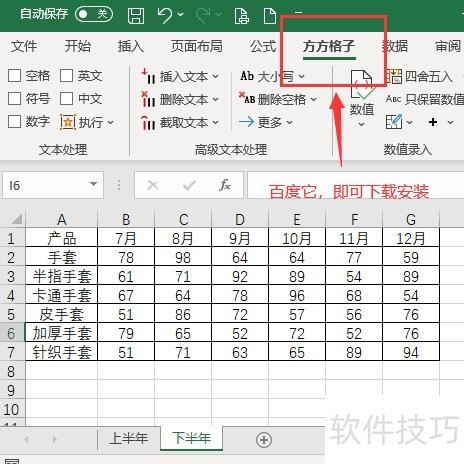
Task: Open the 文件 menu tab
Action: point(24,46)
